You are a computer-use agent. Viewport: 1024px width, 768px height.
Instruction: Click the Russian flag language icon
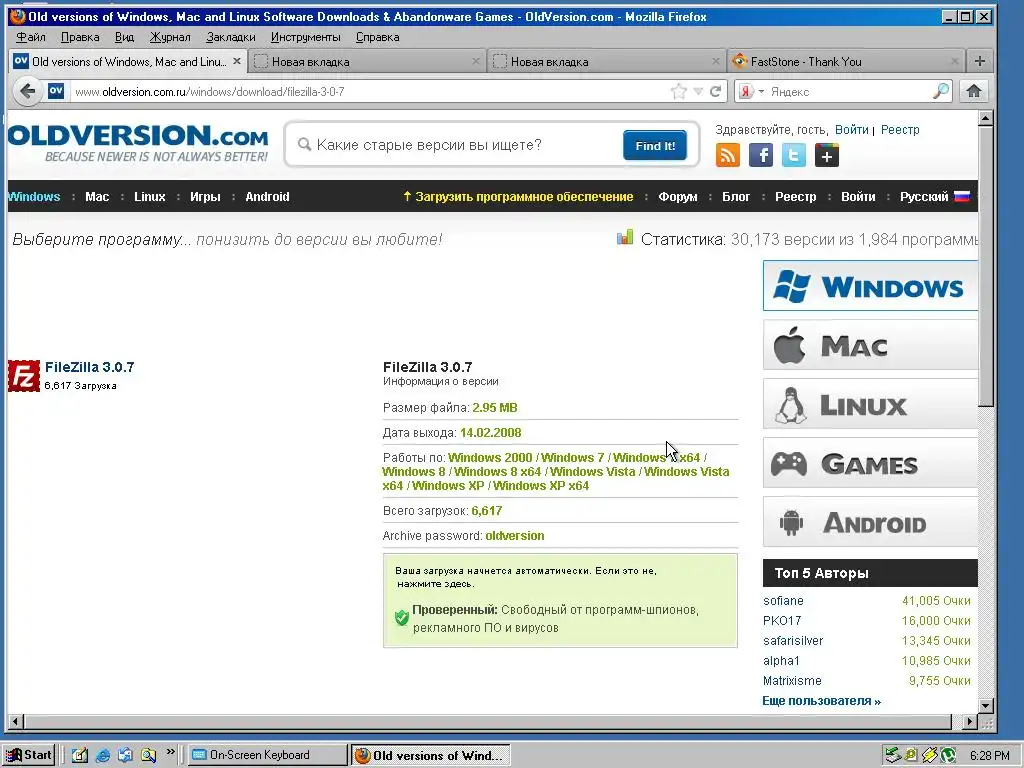(962, 197)
